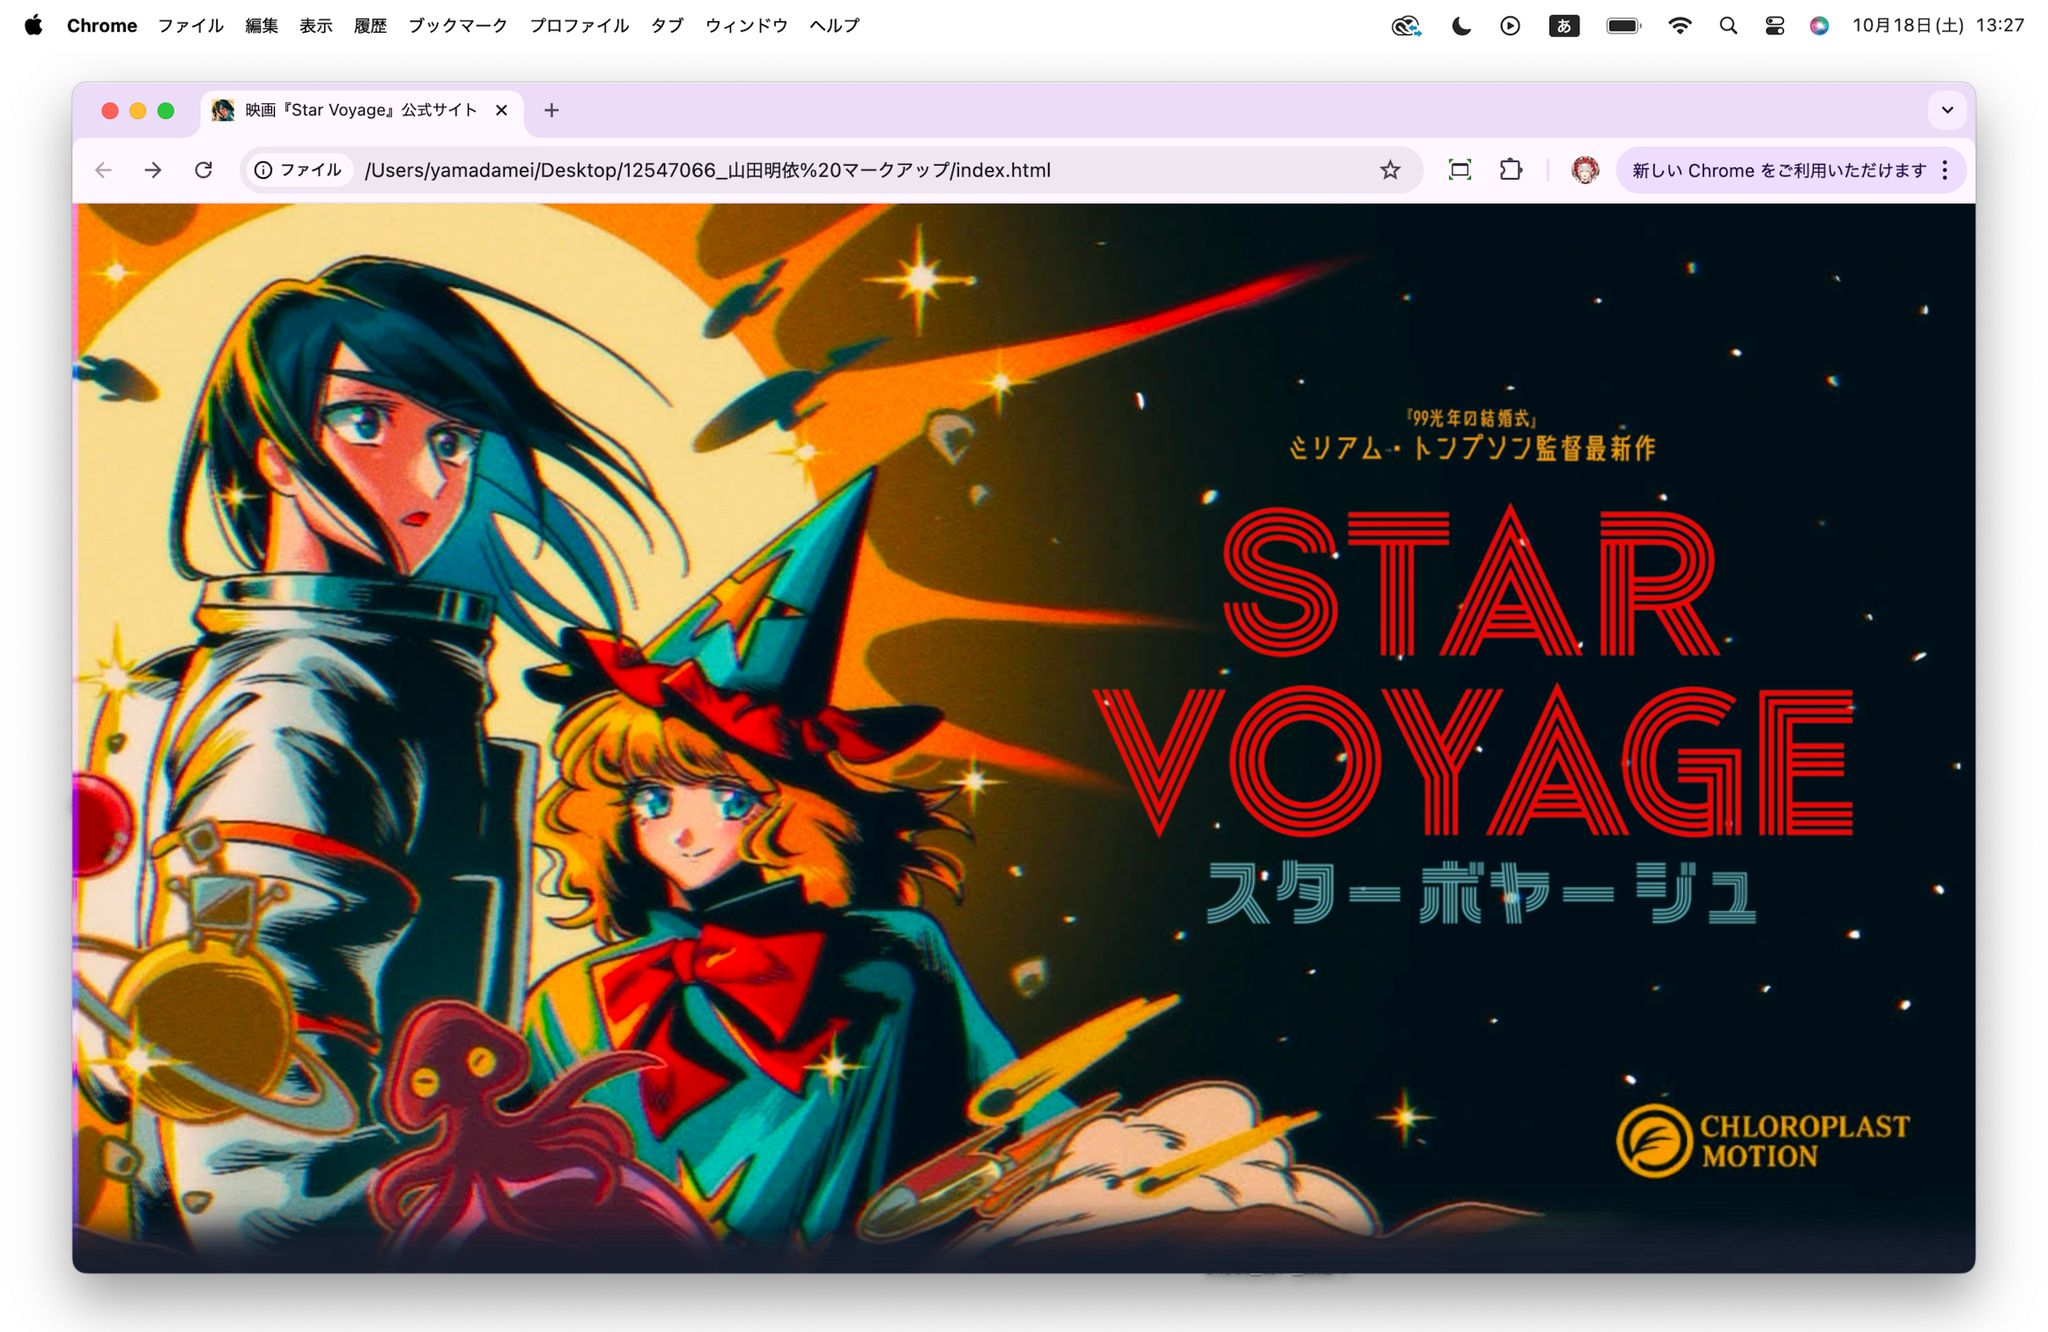Bookmark this page with the star icon
Screen dimensions: 2048x1332
(1390, 170)
